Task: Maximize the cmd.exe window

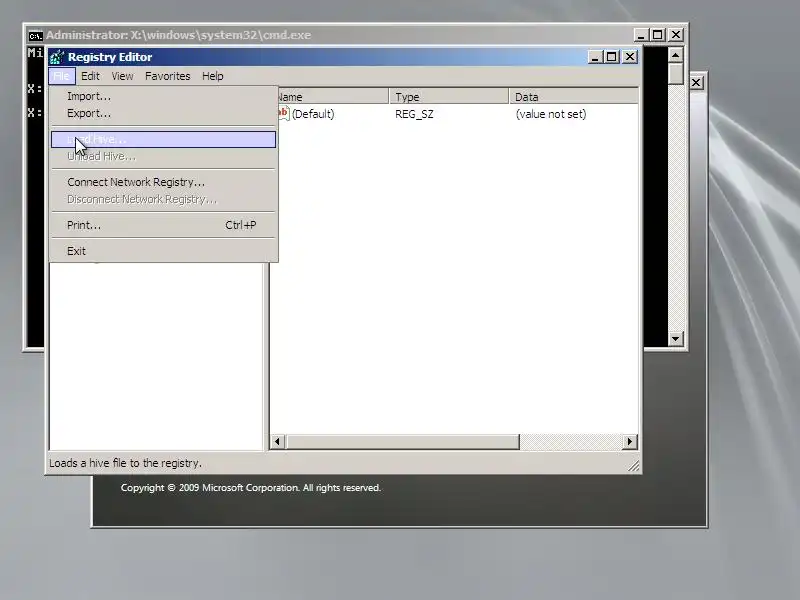Action: (x=658, y=35)
